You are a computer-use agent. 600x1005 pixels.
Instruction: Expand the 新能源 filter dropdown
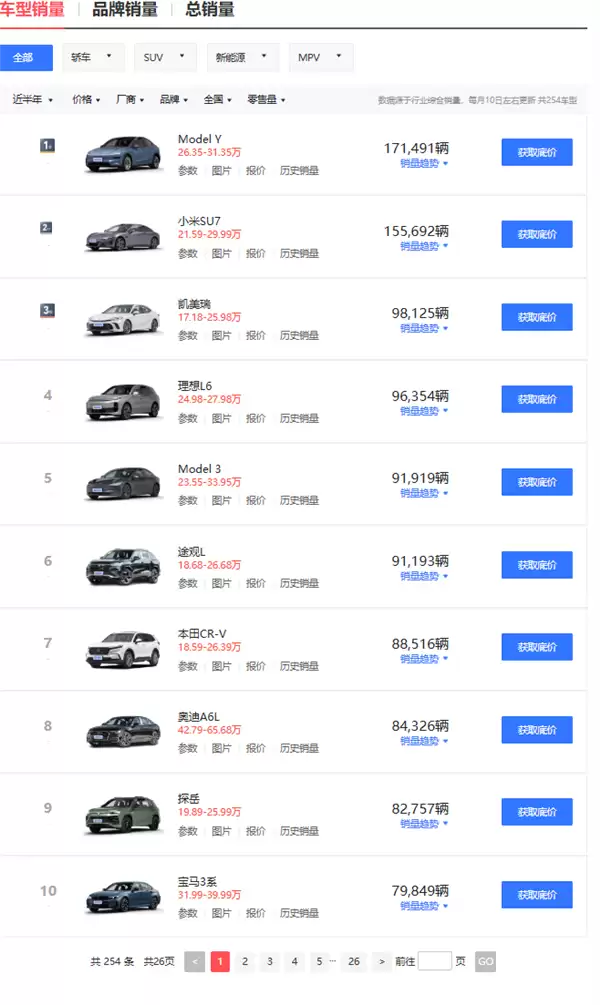tap(242, 57)
